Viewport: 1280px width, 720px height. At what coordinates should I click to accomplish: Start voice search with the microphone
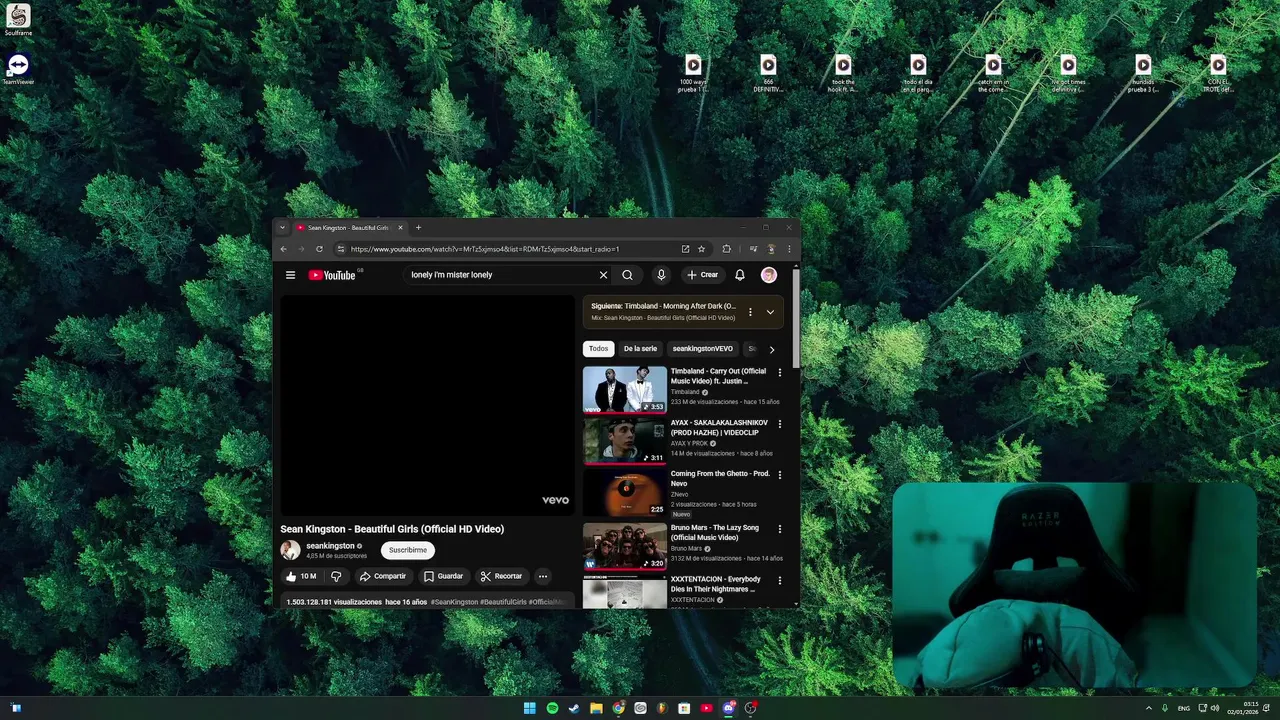tap(661, 275)
